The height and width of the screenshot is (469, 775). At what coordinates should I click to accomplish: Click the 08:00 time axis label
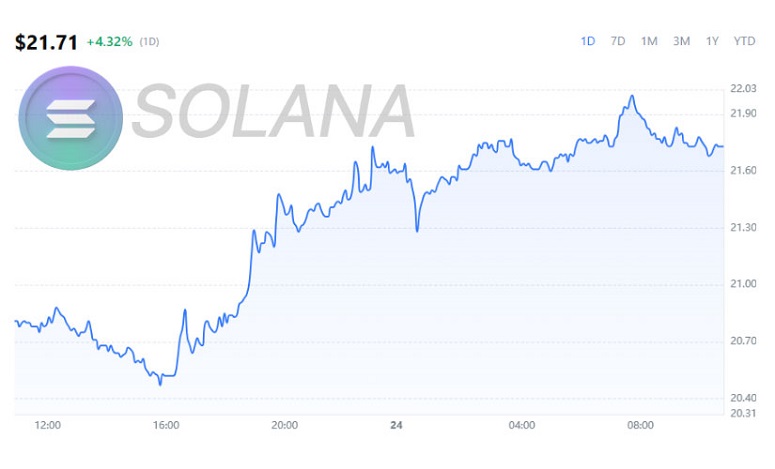click(640, 425)
